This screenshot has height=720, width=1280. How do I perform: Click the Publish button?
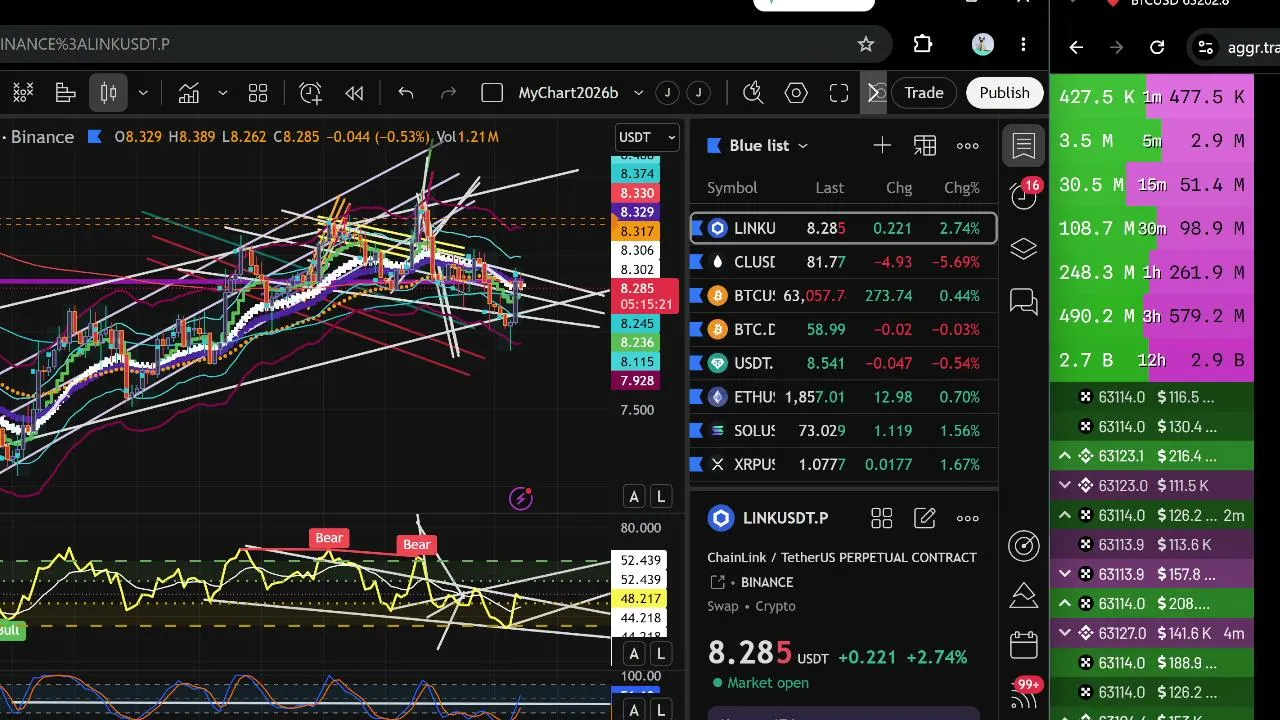[1004, 93]
